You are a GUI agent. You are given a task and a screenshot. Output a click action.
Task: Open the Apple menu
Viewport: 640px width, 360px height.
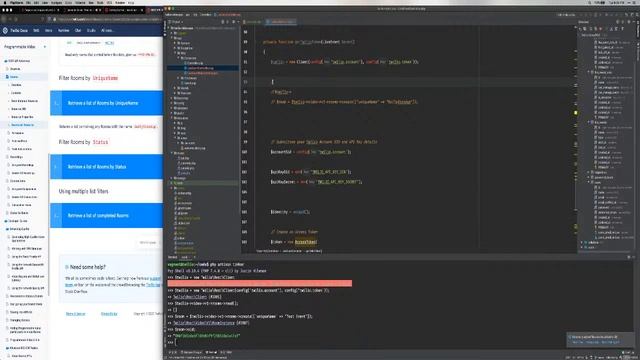click(4, 2)
